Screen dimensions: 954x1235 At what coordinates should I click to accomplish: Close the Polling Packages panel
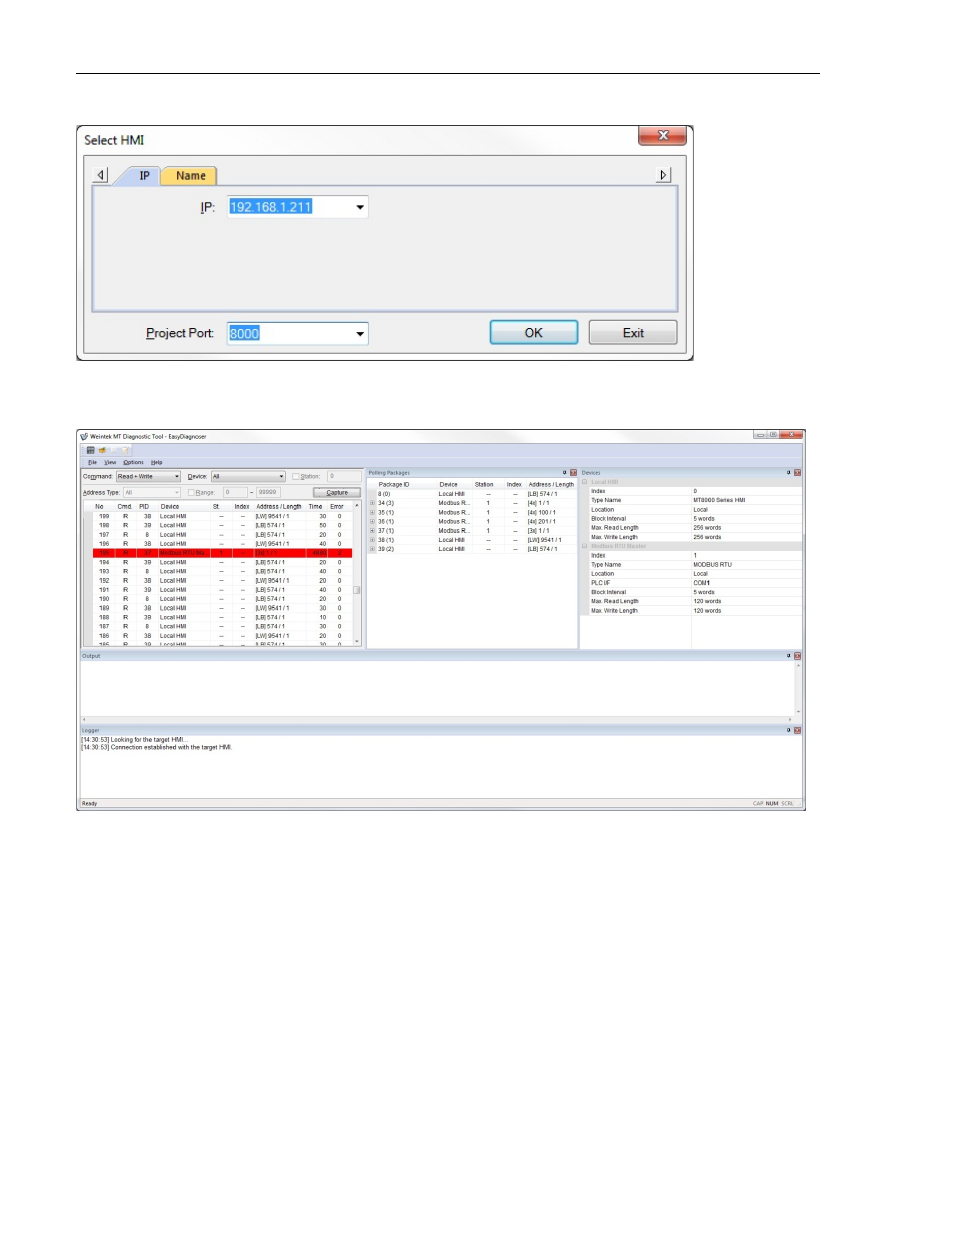(x=573, y=473)
